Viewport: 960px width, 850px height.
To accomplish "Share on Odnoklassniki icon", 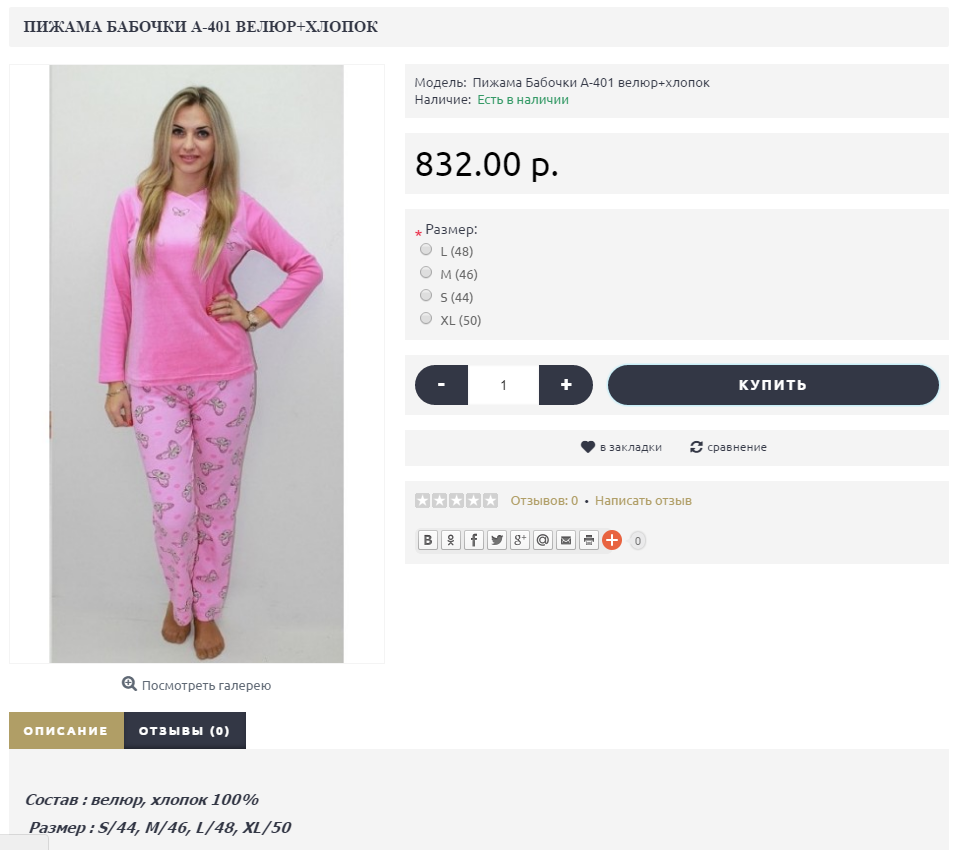I will (x=451, y=540).
